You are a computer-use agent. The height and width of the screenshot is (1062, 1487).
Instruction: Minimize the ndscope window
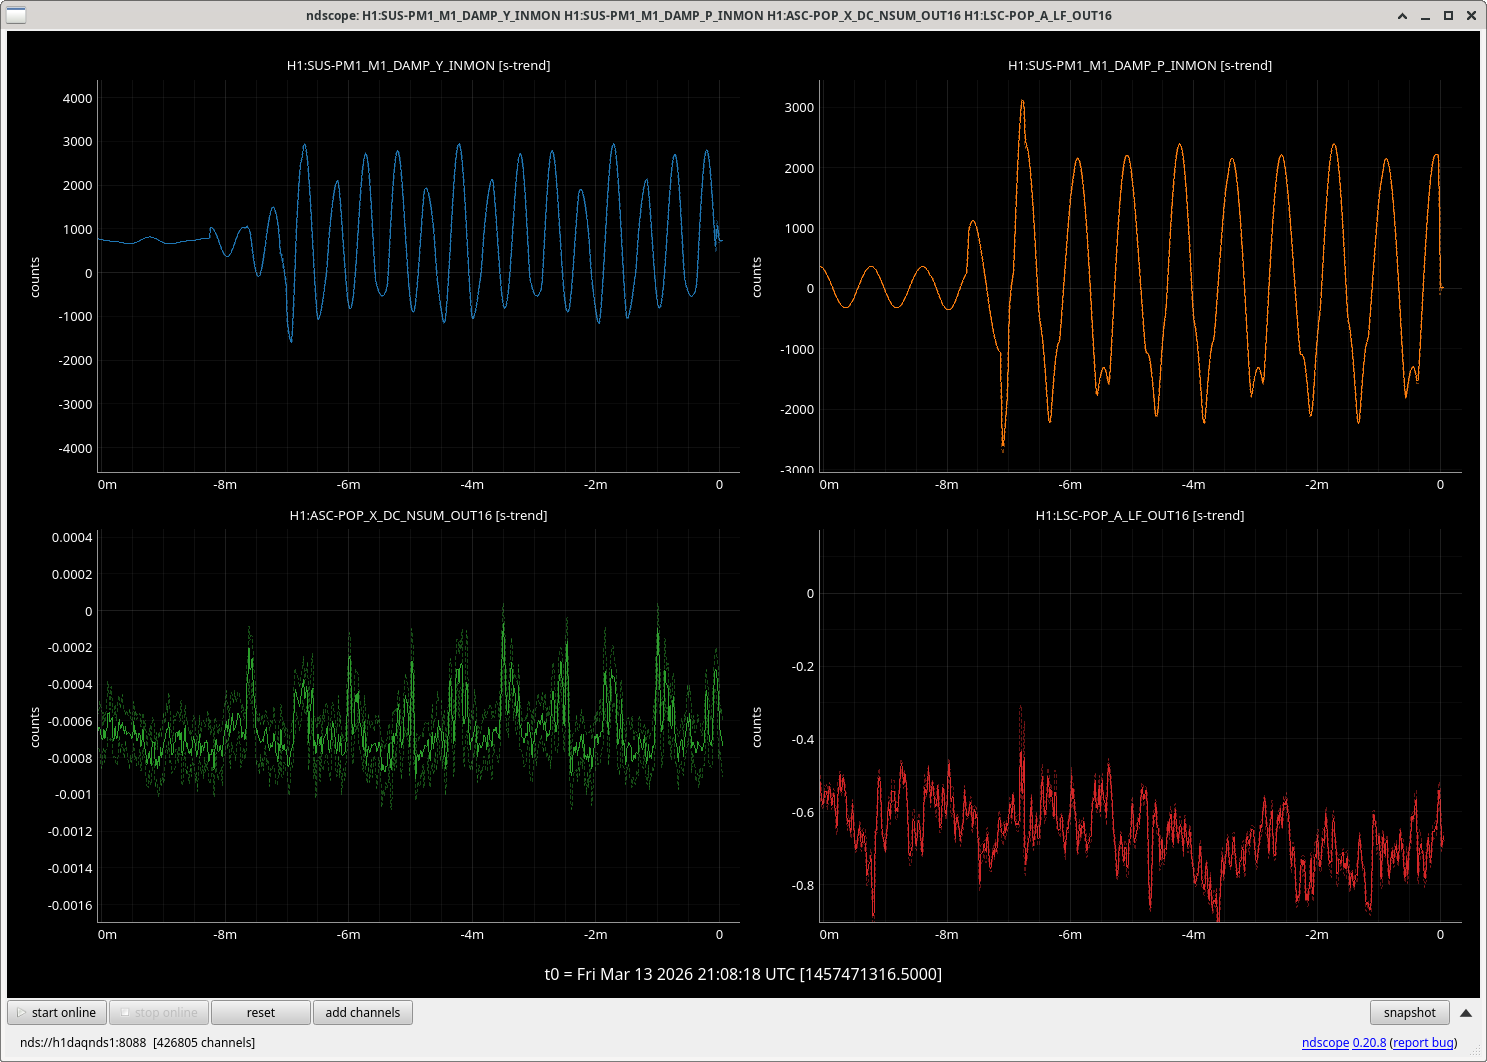point(1425,15)
